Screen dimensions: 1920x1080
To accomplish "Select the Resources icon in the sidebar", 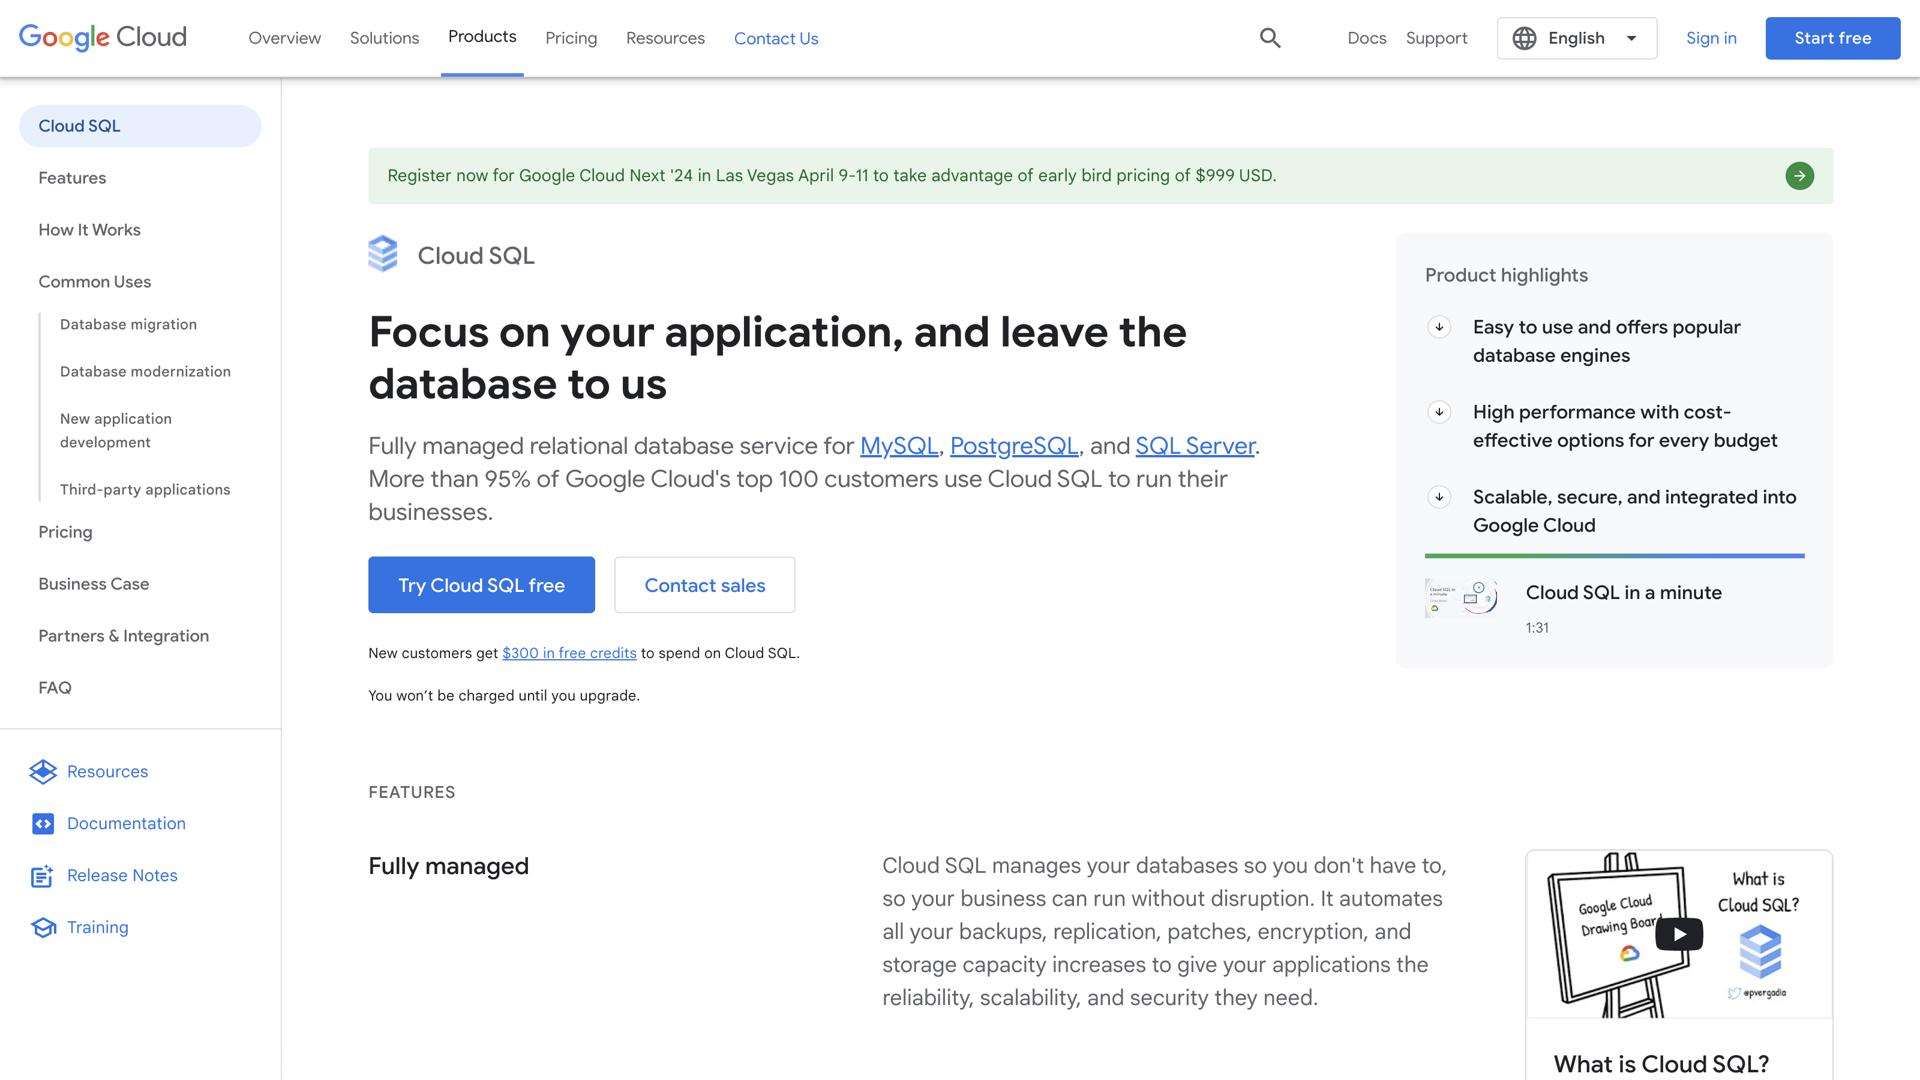I will pyautogui.click(x=43, y=771).
